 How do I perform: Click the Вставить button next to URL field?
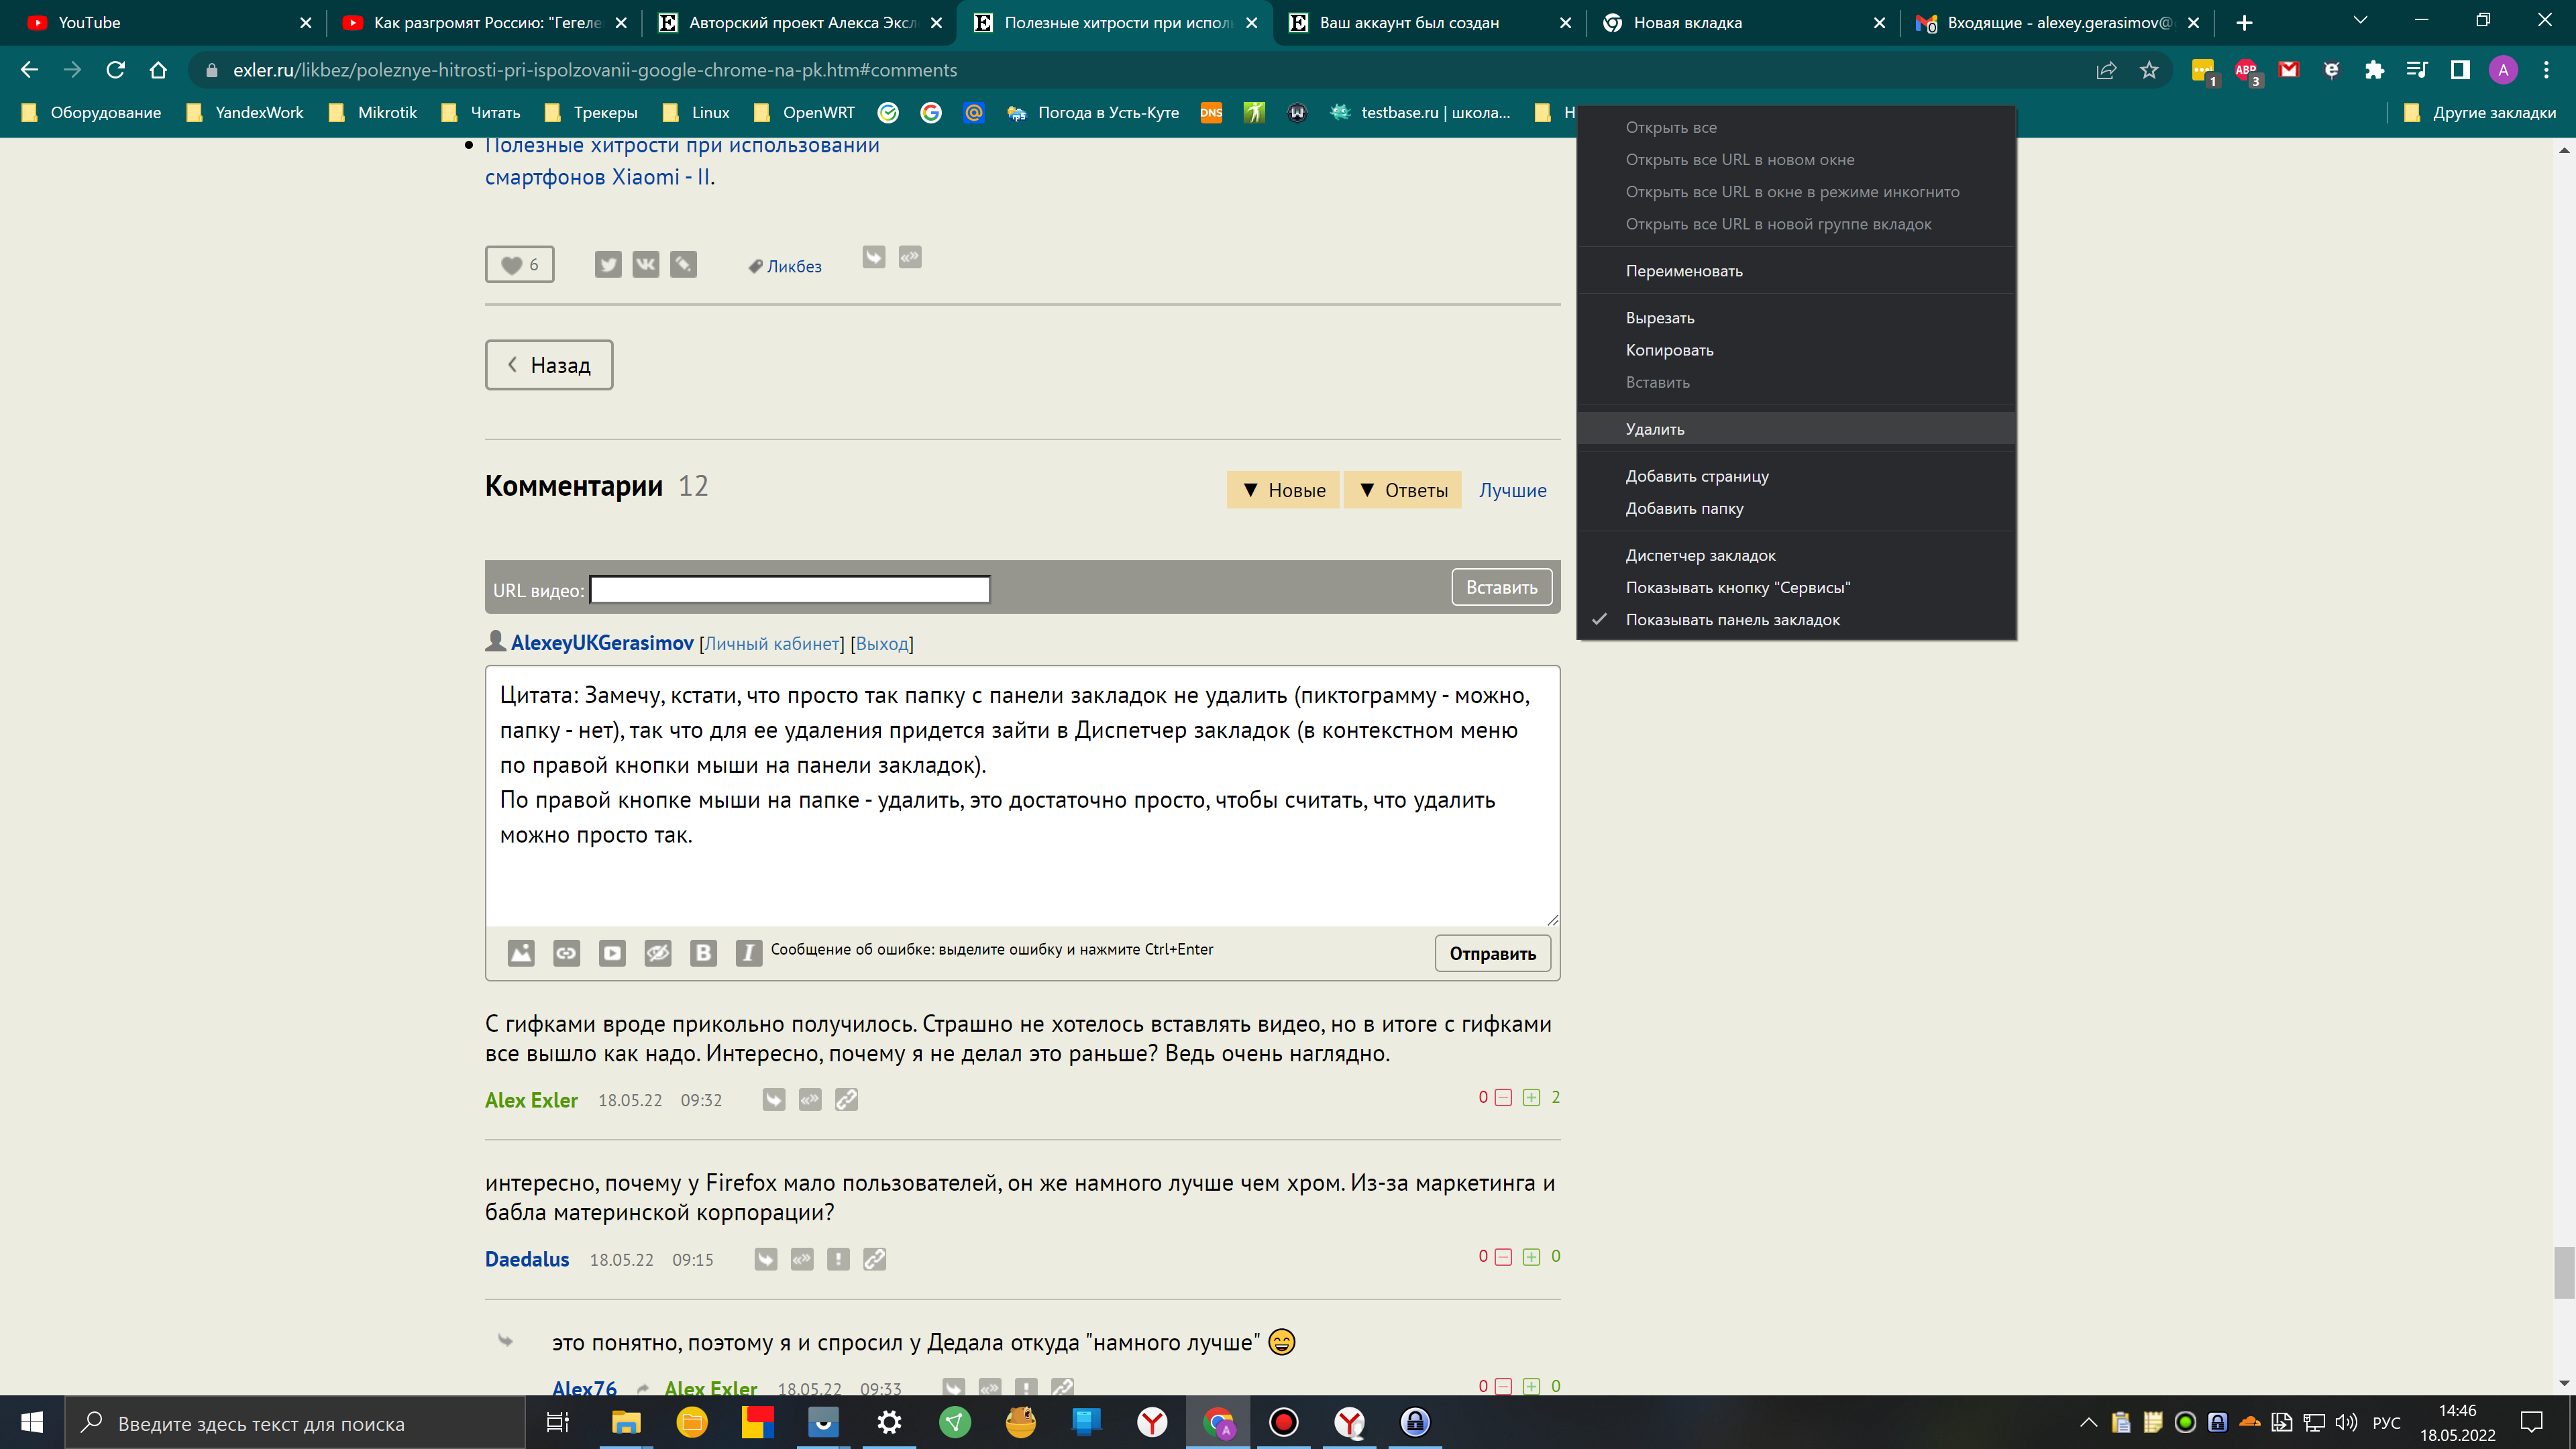coord(1500,588)
